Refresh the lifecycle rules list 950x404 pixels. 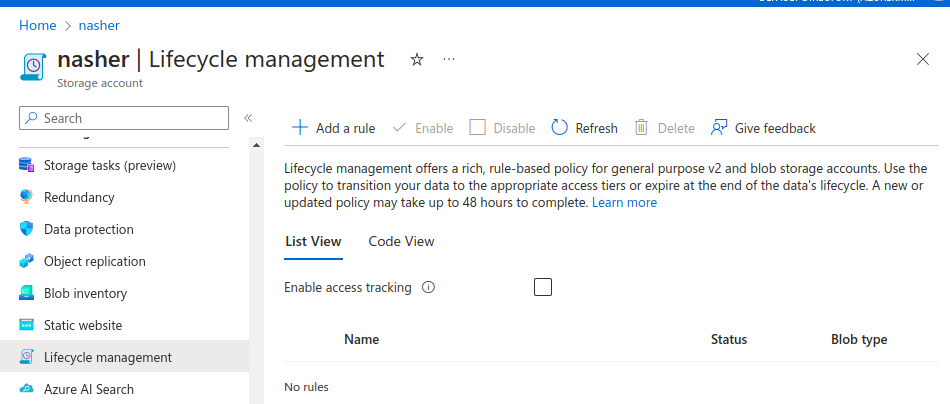coord(585,128)
